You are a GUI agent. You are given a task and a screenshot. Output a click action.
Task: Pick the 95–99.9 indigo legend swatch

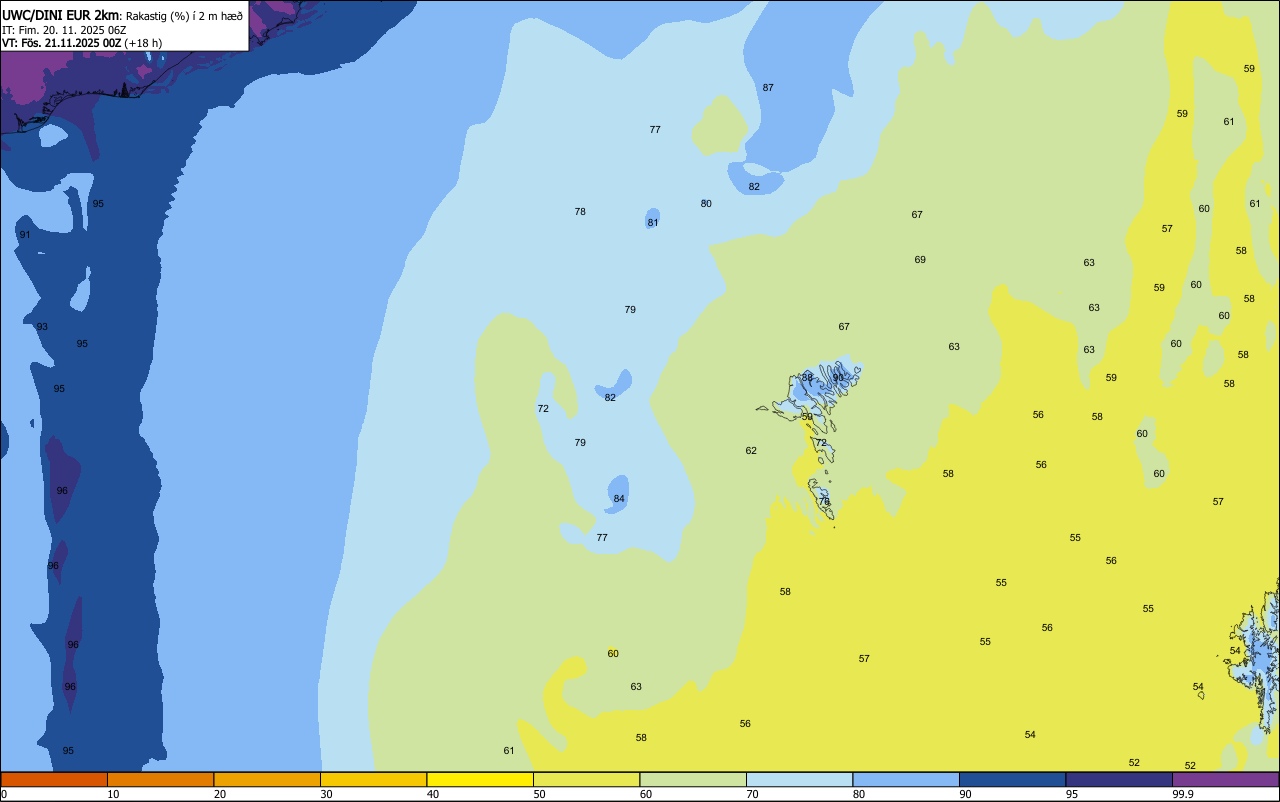point(1119,779)
